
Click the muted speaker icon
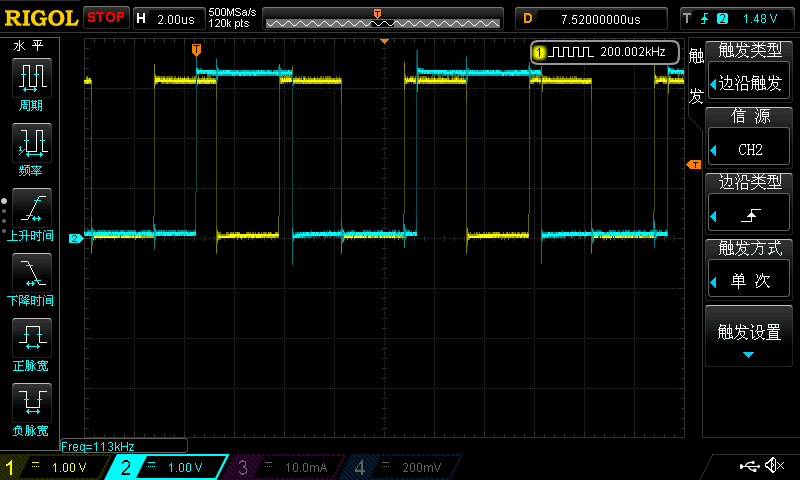tap(775, 465)
